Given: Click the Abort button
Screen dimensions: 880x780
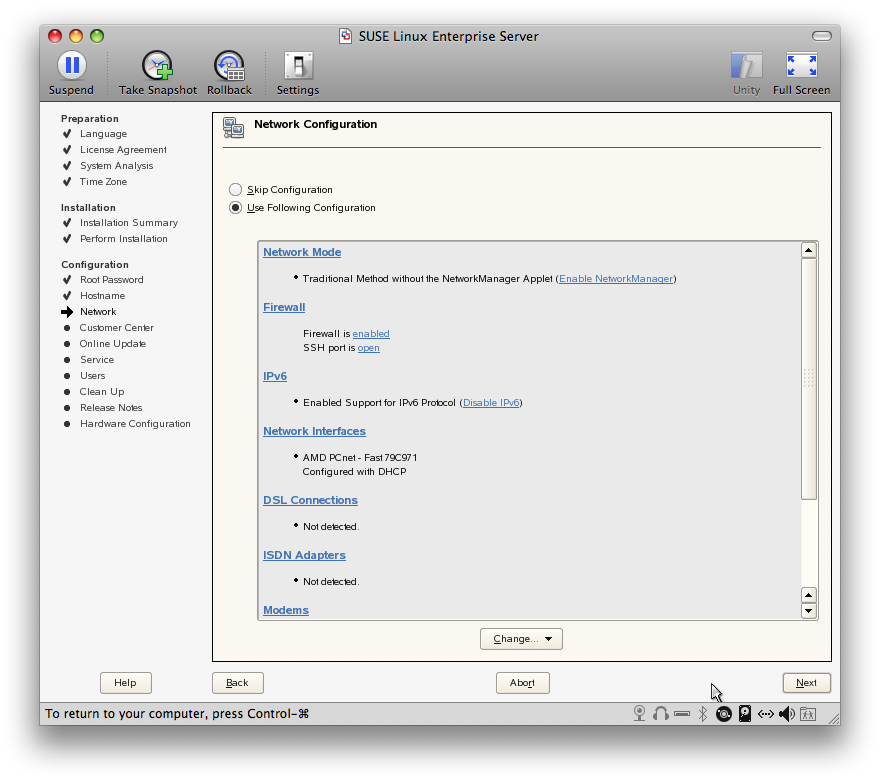Looking at the screenshot, I should click(x=522, y=683).
